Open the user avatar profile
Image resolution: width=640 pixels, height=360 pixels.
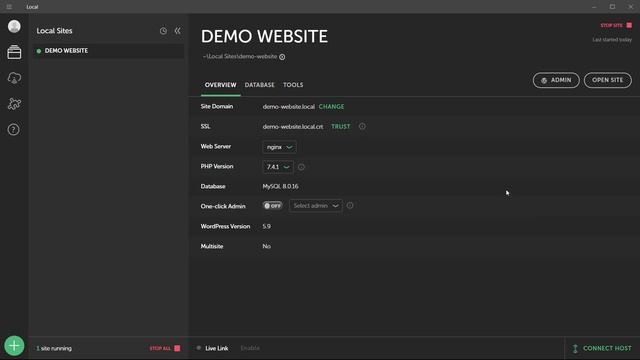click(14, 27)
